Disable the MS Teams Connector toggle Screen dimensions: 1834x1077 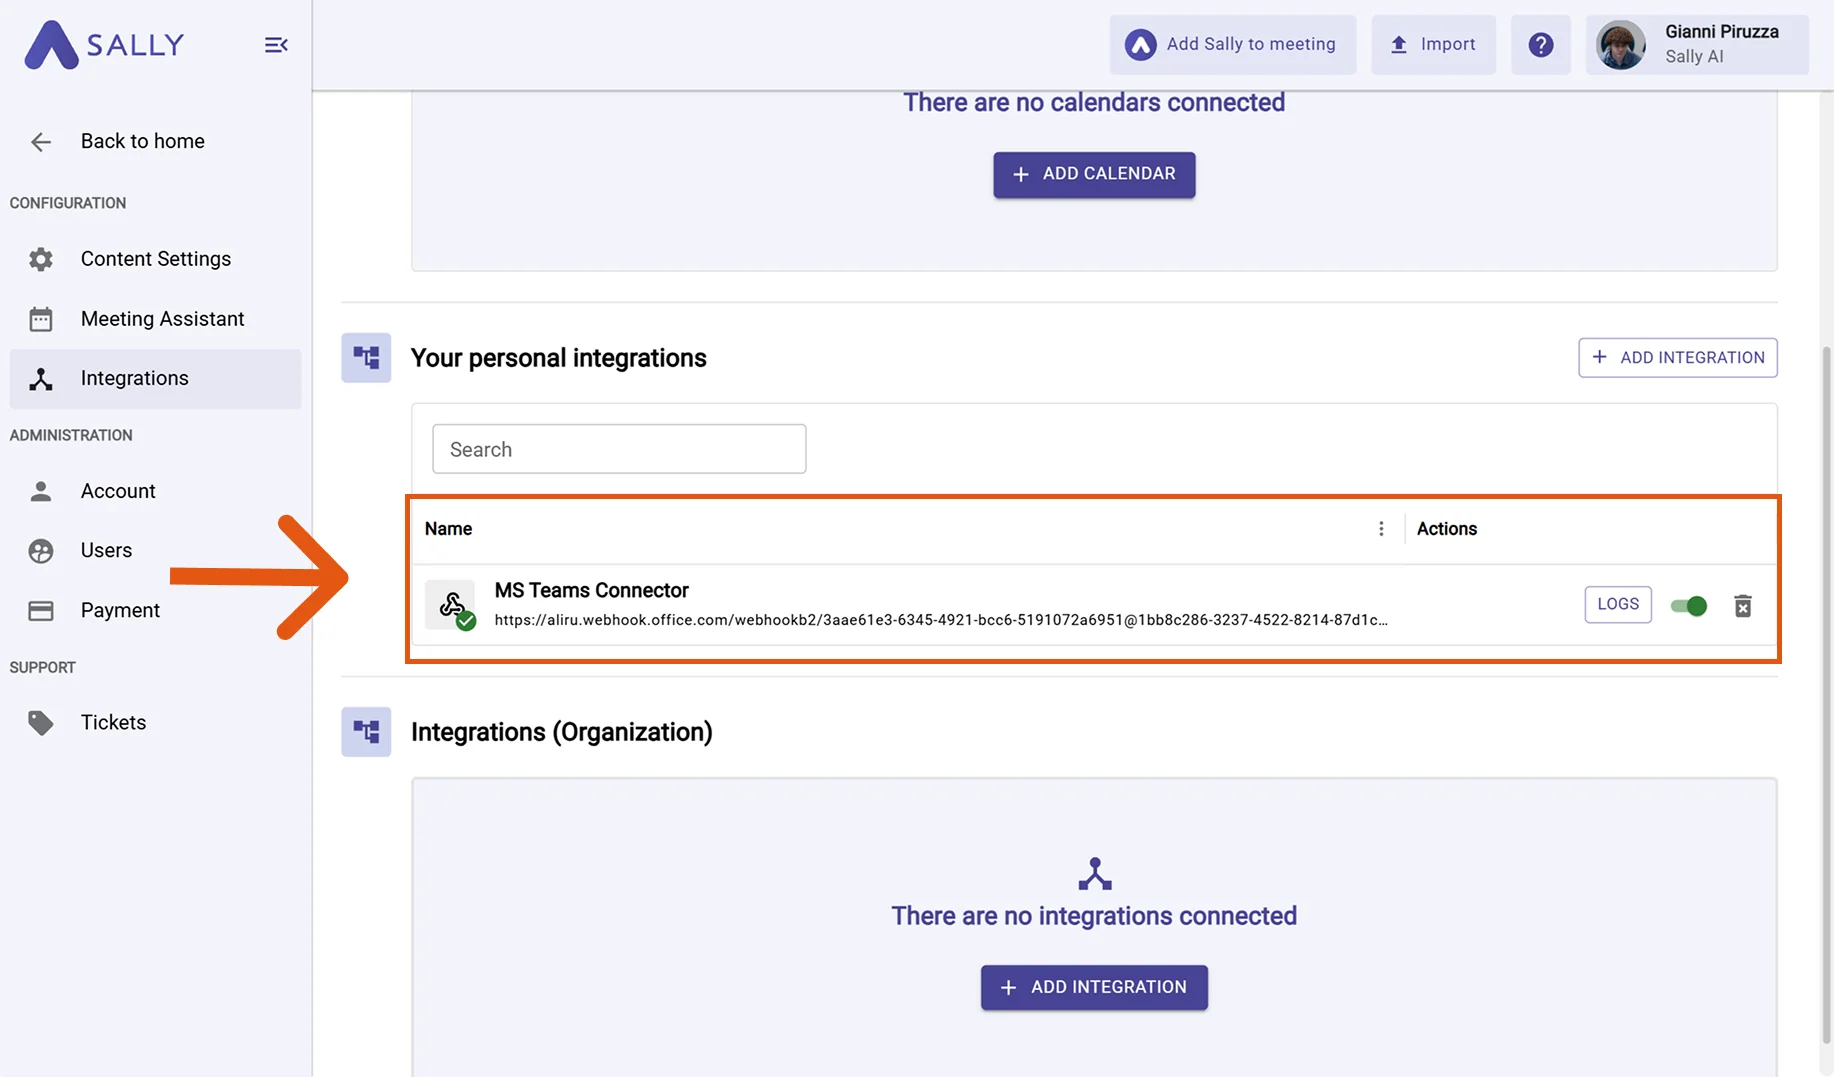pos(1689,606)
